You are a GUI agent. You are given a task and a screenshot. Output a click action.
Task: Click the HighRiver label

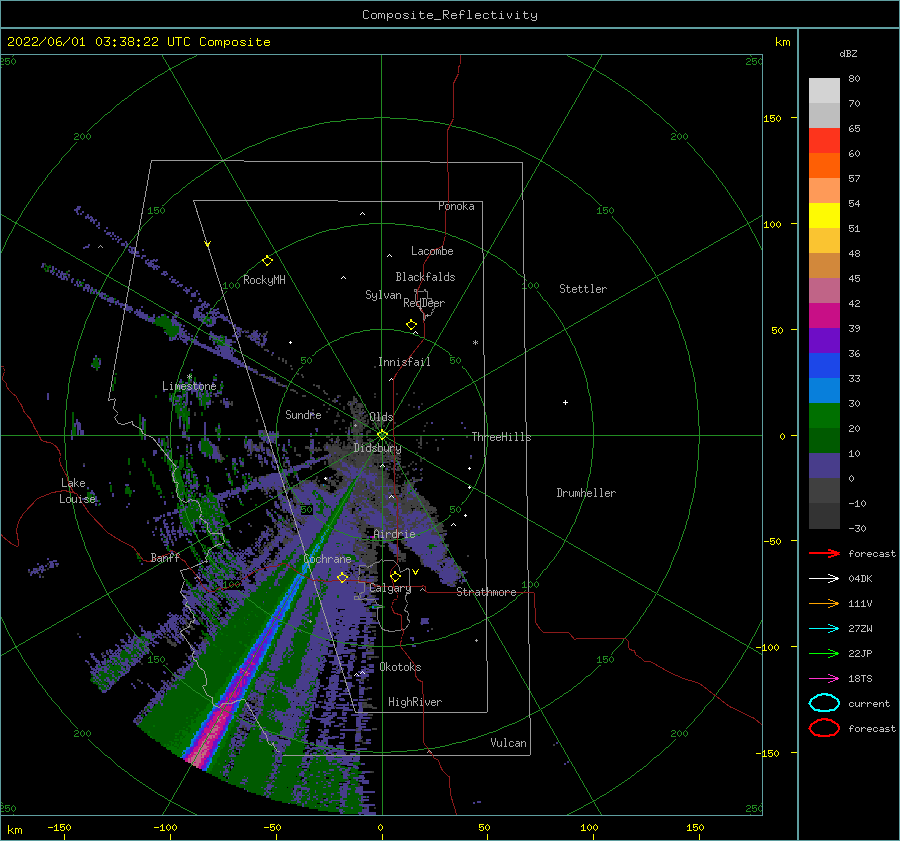pyautogui.click(x=415, y=702)
